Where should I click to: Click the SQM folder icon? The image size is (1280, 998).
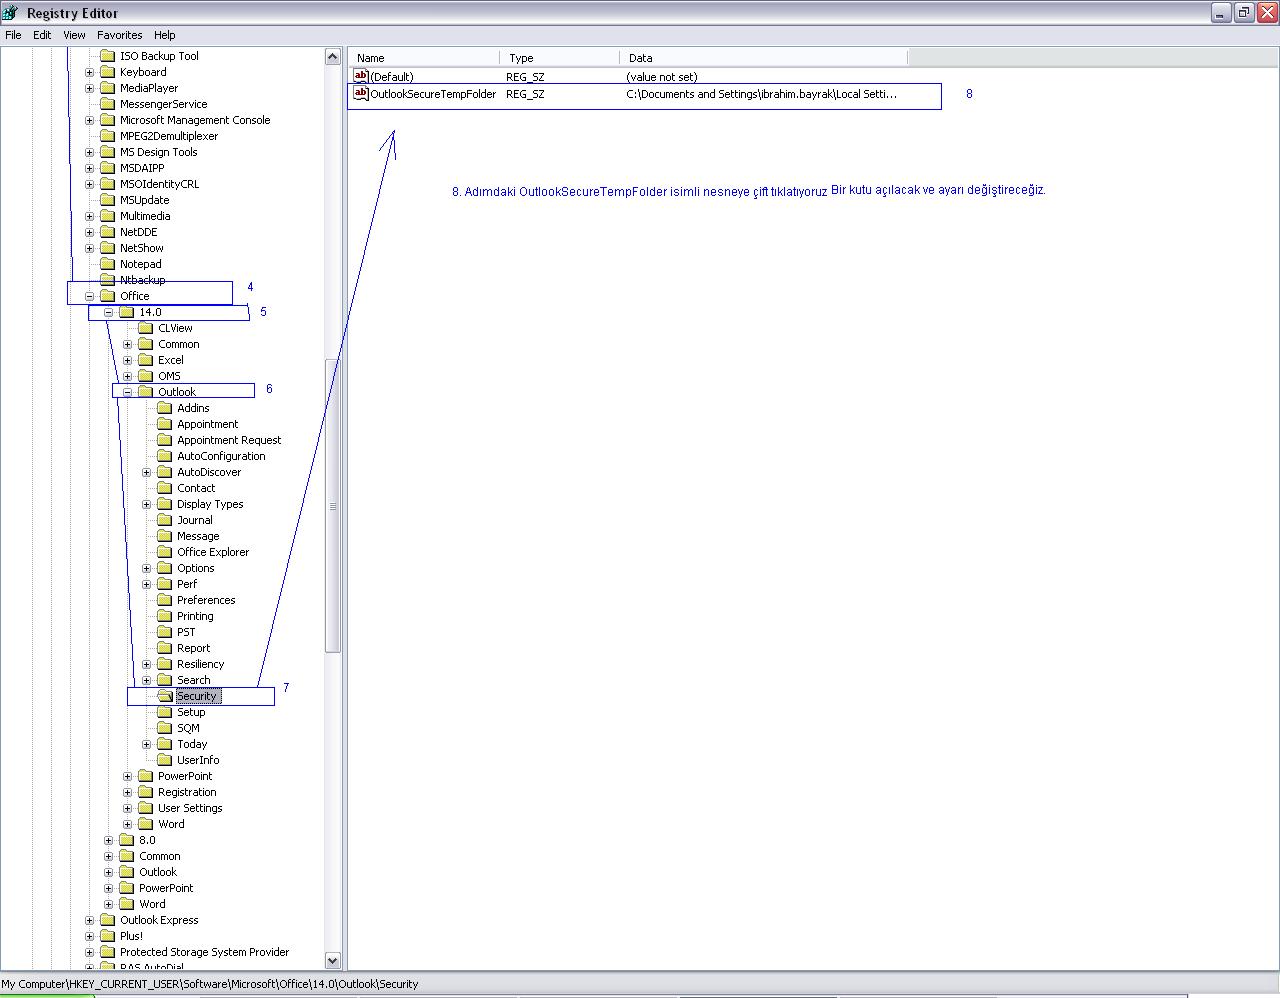[165, 728]
